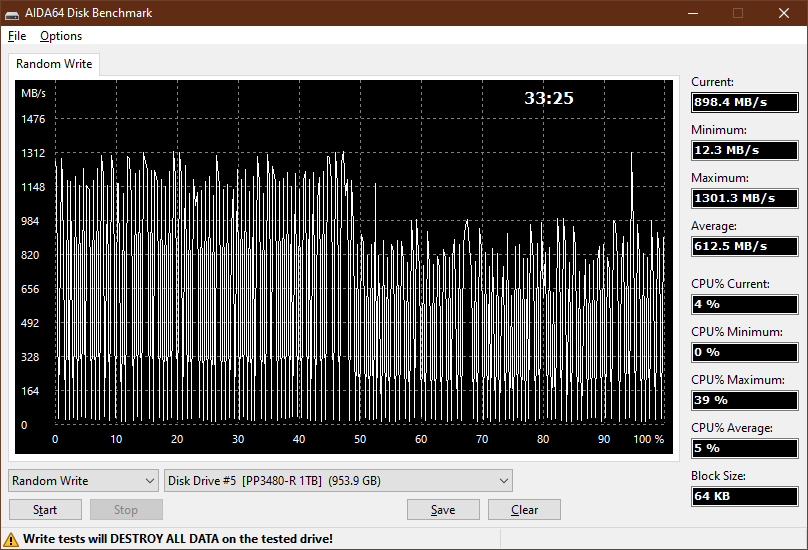Screen dimensions: 808x550
Task: Click the elapsed time 33:25 in graph
Action: [x=549, y=98]
